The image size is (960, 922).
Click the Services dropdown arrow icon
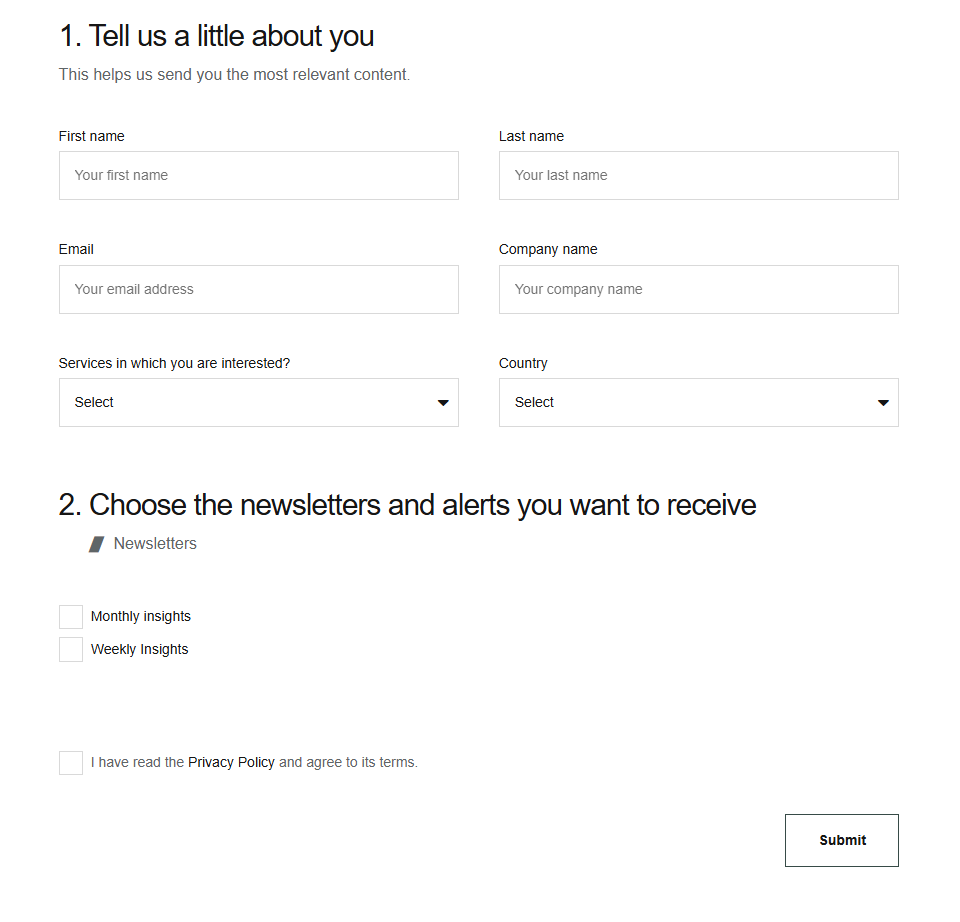(443, 403)
